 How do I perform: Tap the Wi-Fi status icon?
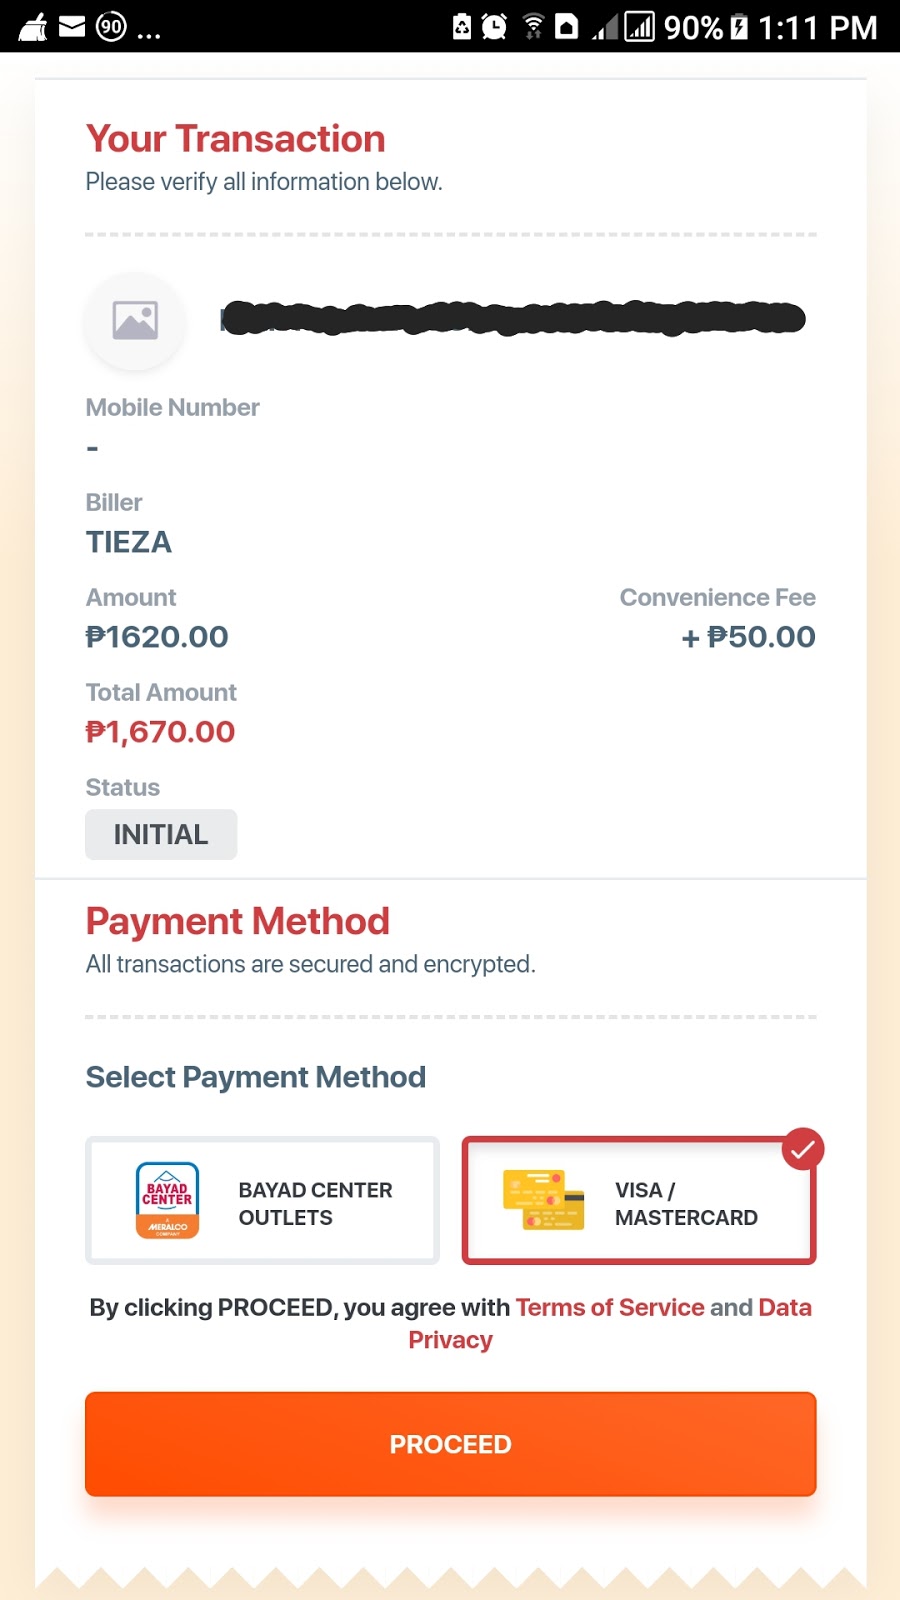coord(533,26)
